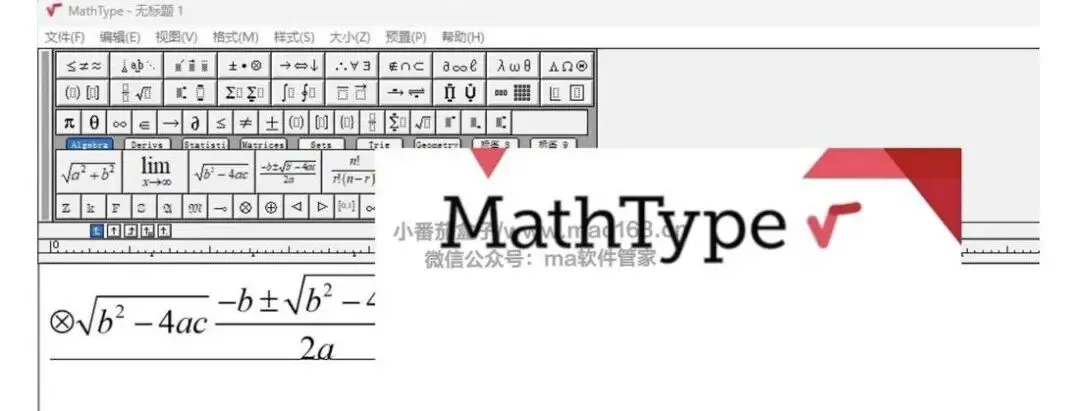The width and height of the screenshot is (1080, 411).
Task: Open arrow symbols palette (→⇔↓)
Action: click(x=298, y=66)
